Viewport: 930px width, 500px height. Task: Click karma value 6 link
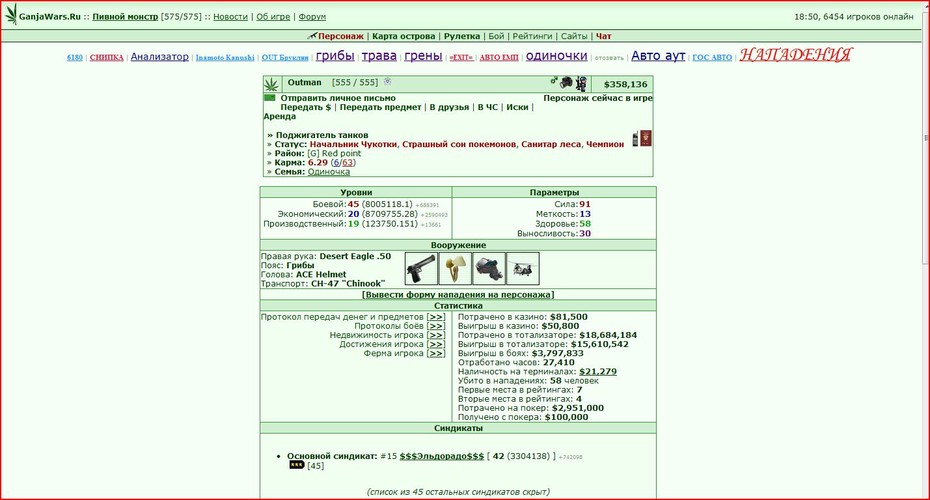(336, 163)
